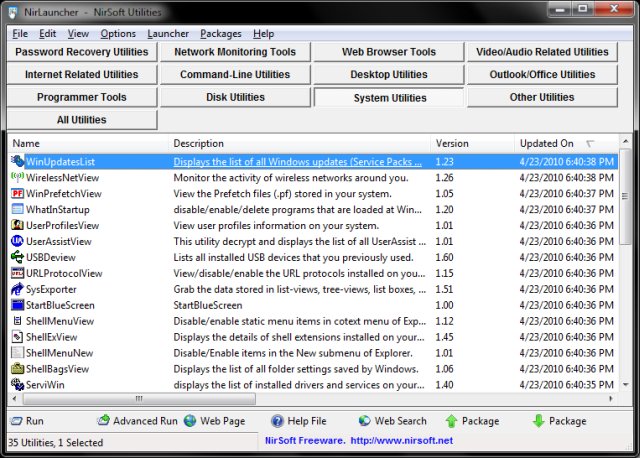Click the vertical scrollbar up arrow
Screen dimensions: 640x458
tap(625, 141)
